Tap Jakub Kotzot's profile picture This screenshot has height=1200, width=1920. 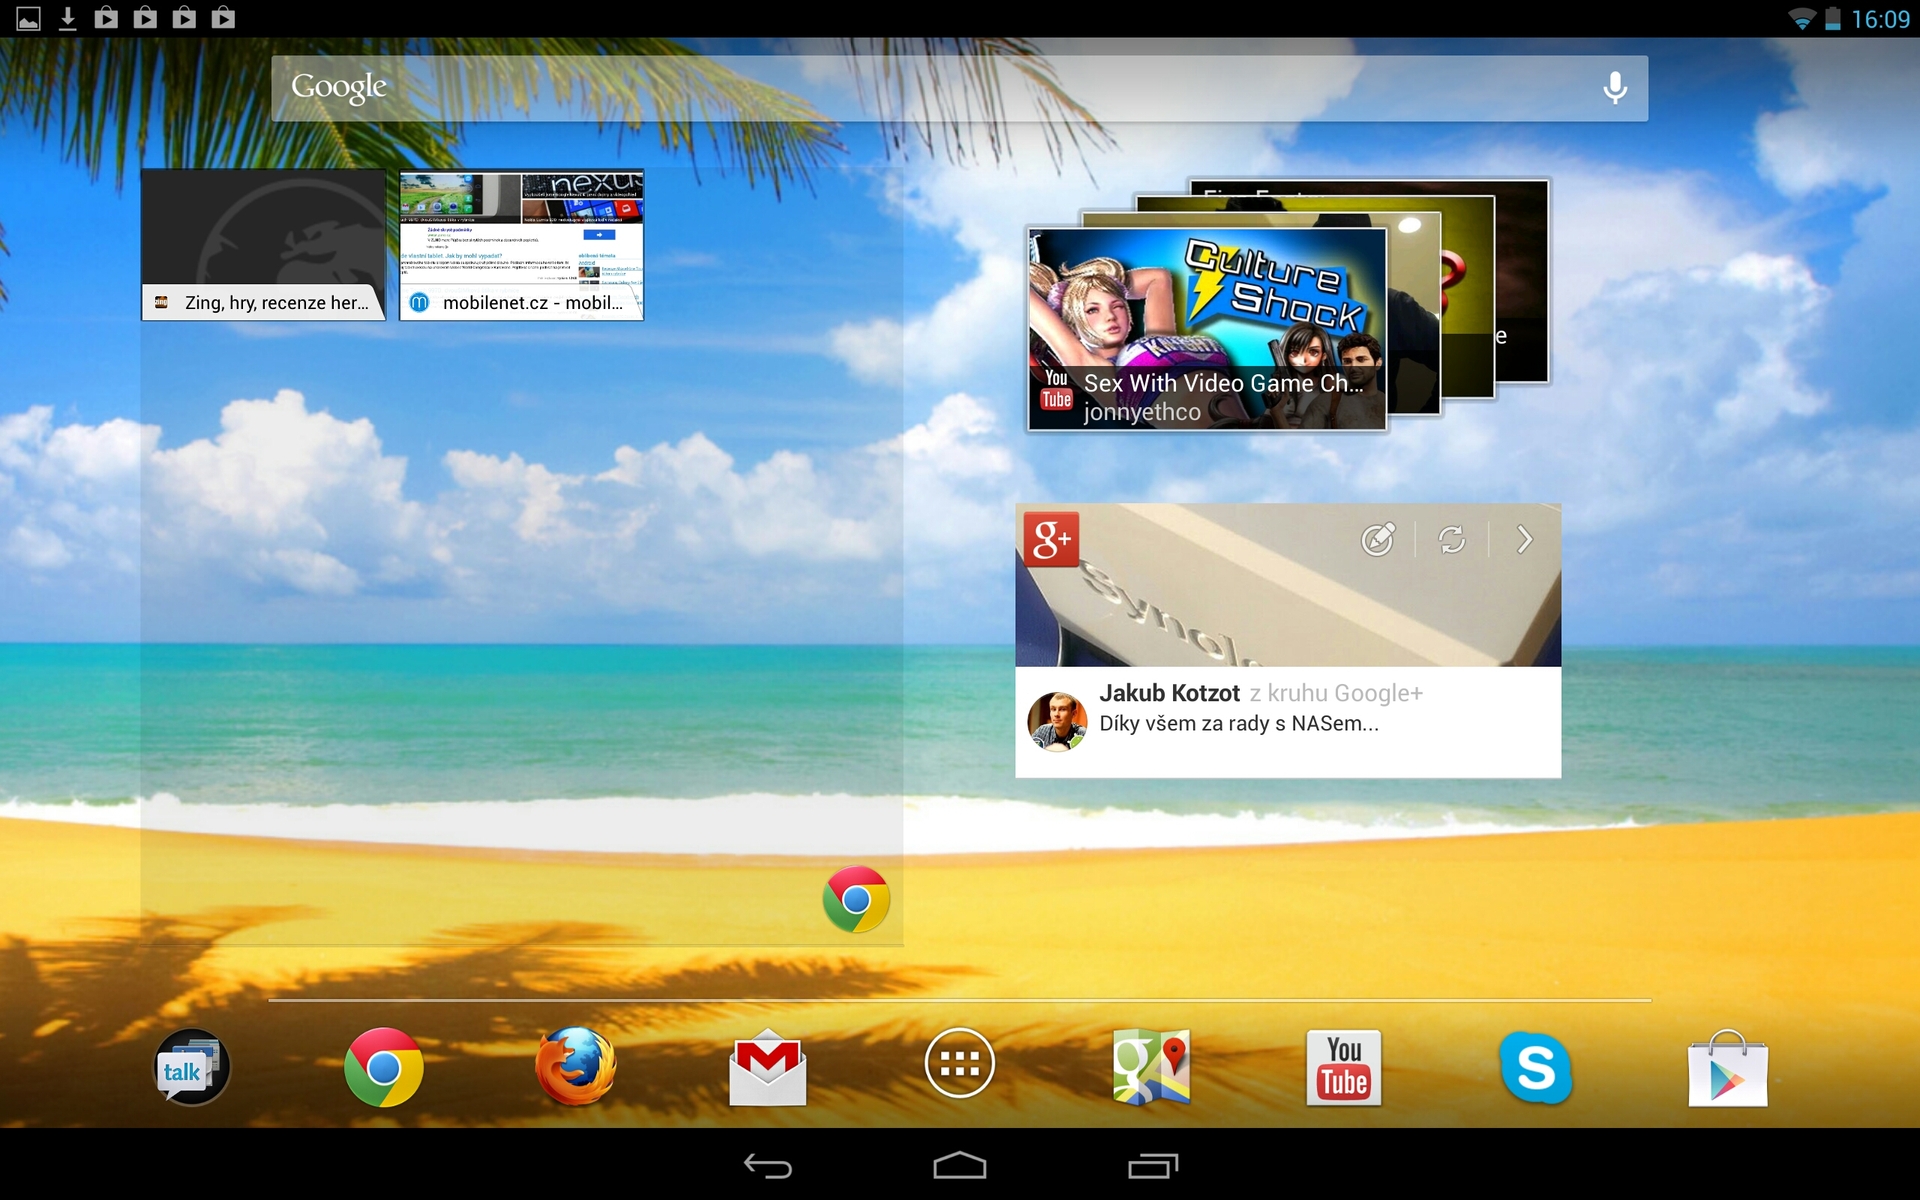click(1057, 720)
